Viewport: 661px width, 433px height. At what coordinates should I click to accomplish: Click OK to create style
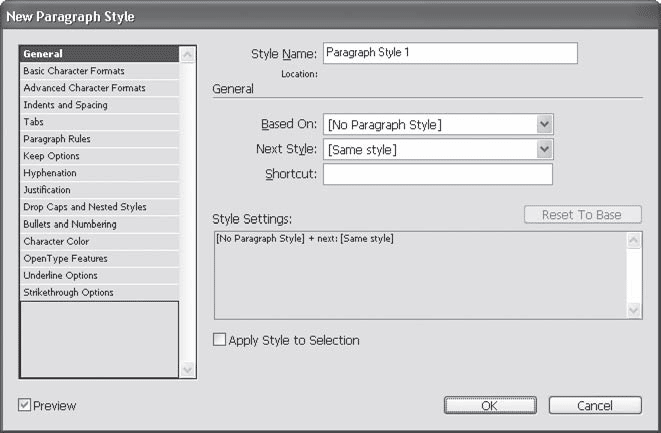[489, 405]
